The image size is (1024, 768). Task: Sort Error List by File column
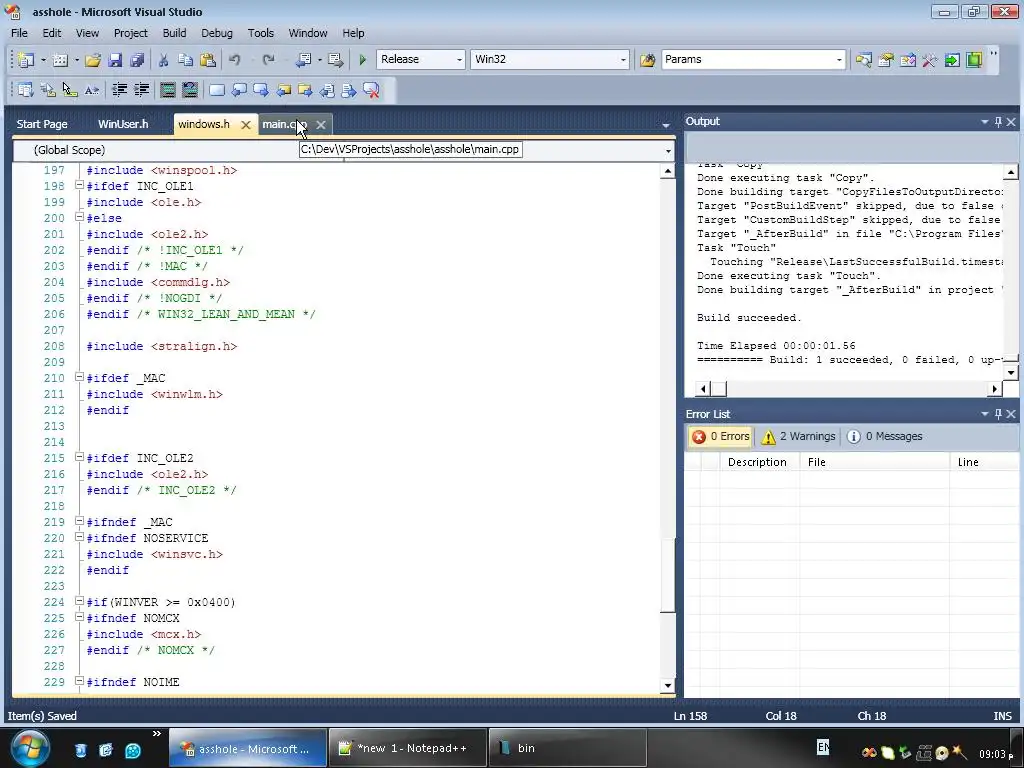click(x=874, y=462)
